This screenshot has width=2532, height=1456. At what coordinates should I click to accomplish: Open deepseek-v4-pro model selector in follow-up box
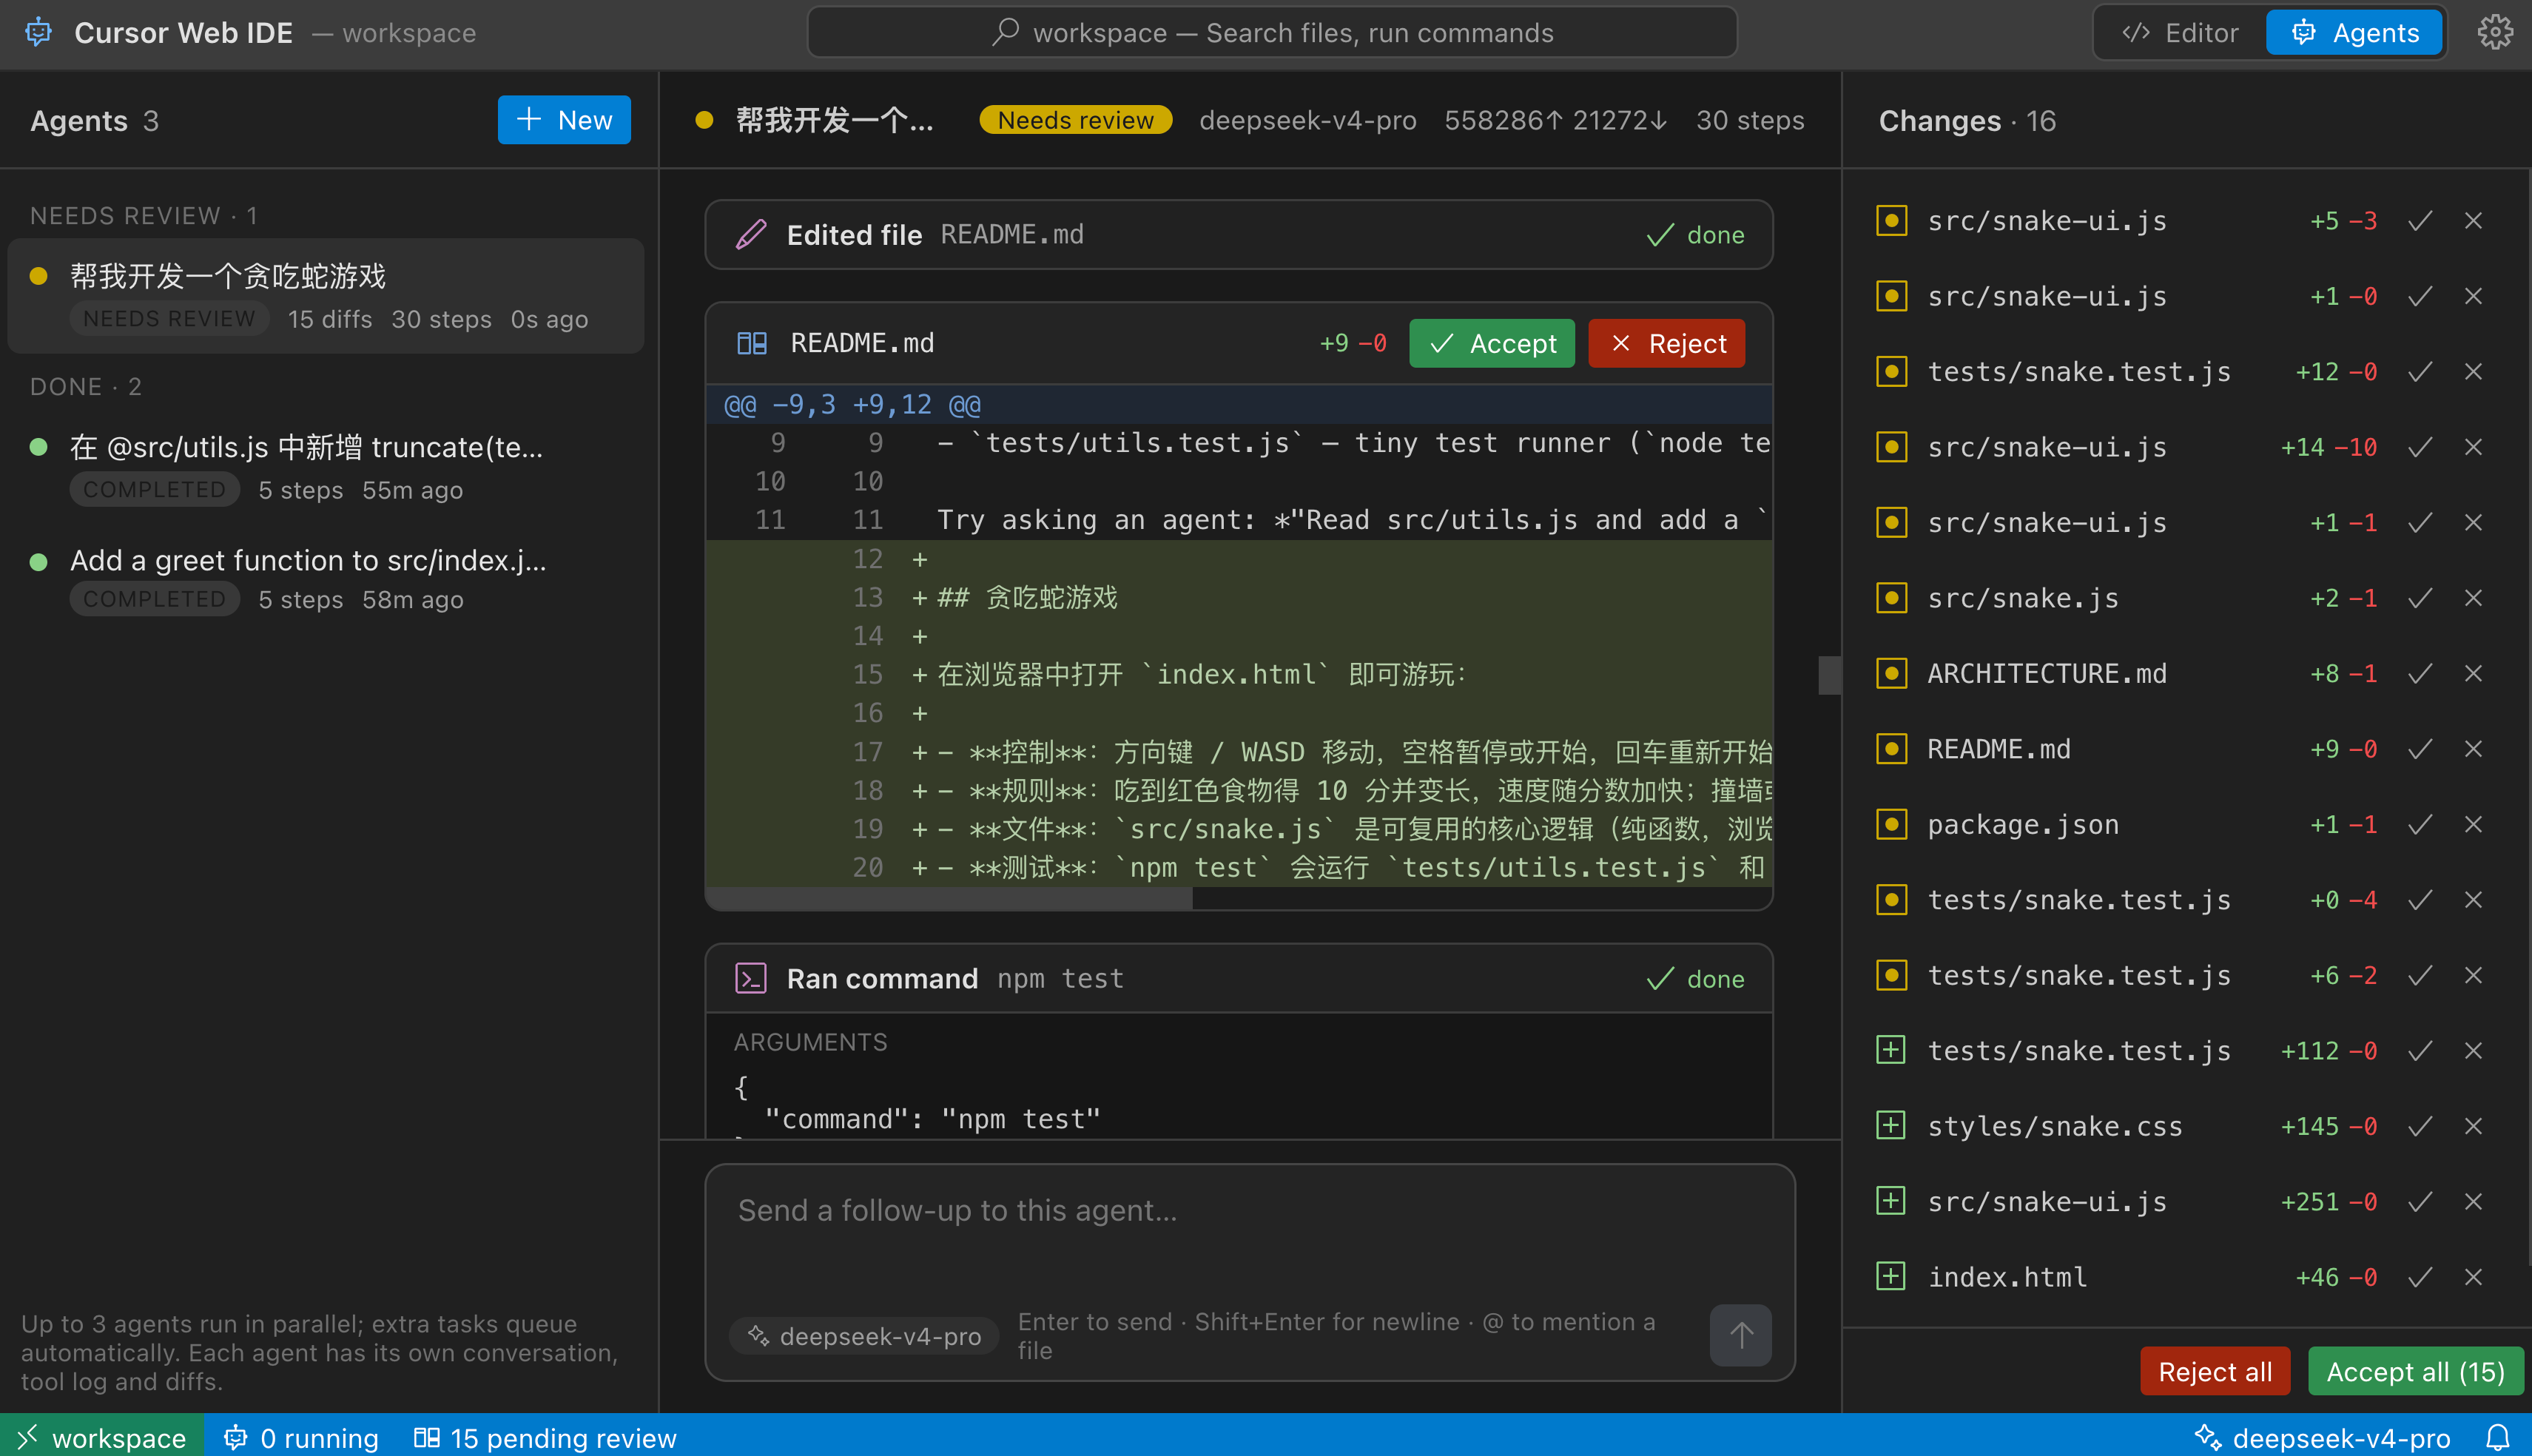tap(864, 1336)
